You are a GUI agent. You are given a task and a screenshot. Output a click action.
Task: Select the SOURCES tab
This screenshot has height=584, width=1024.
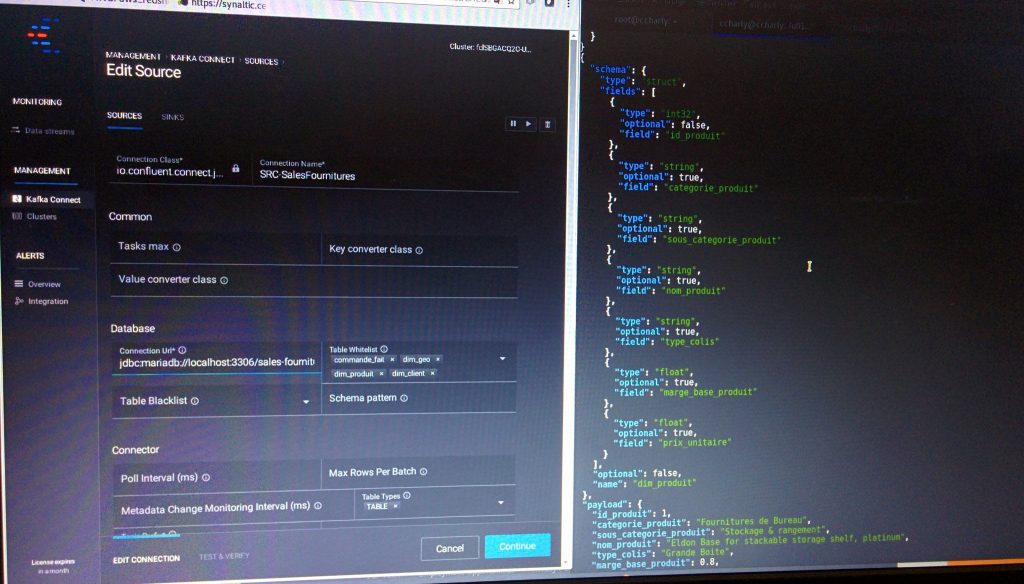pos(124,115)
